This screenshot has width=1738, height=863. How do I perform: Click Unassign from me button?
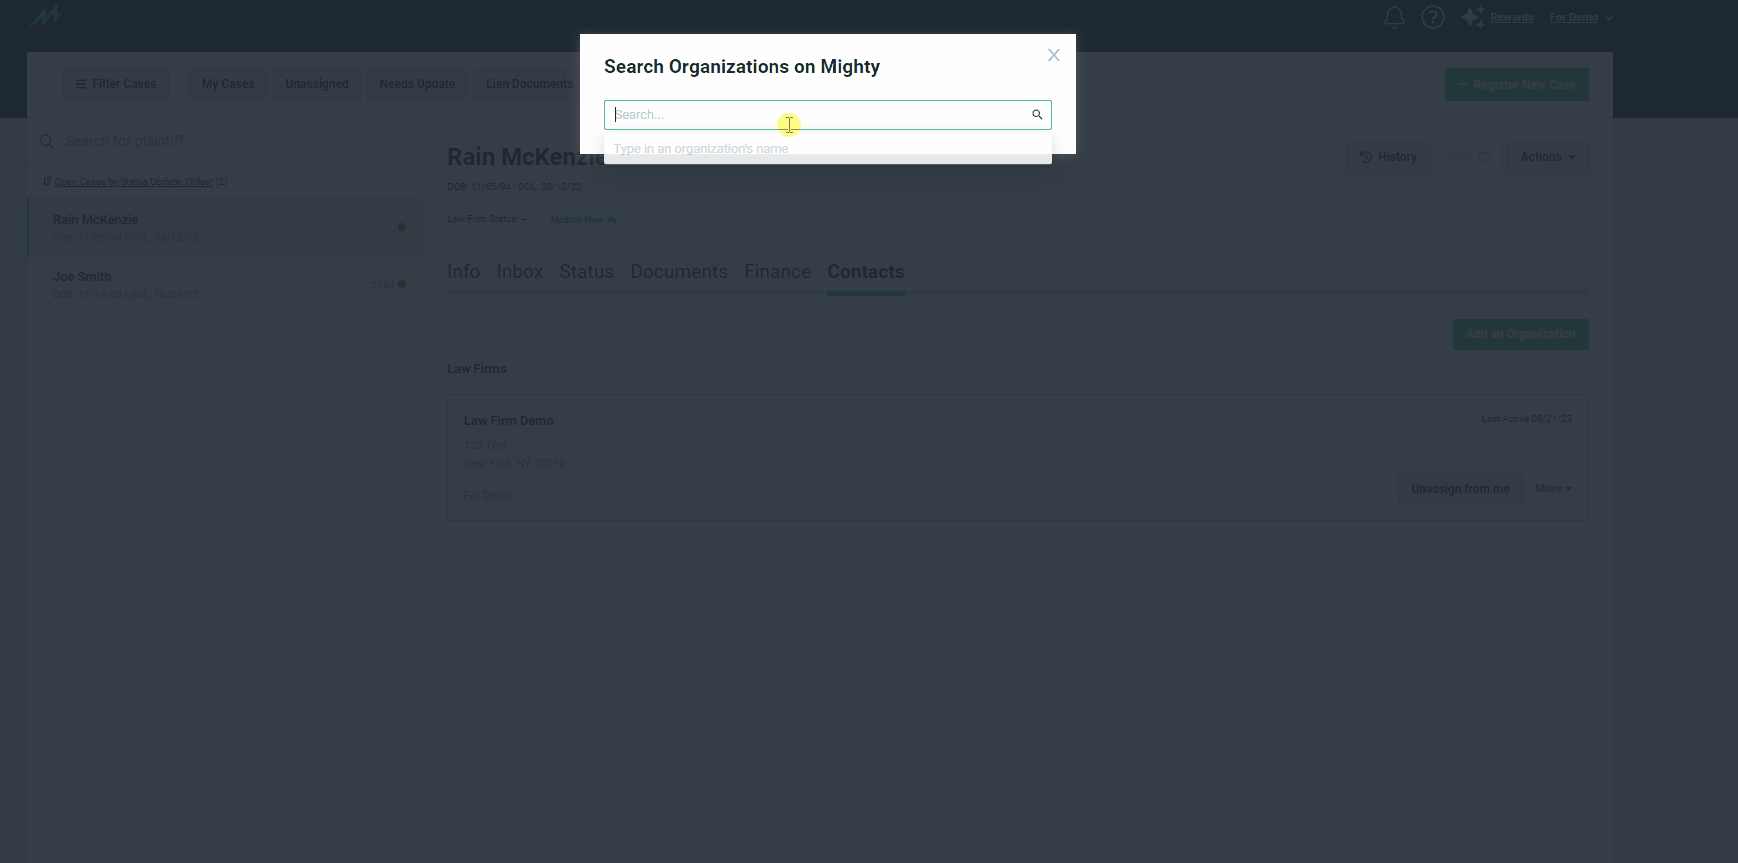pos(1460,489)
